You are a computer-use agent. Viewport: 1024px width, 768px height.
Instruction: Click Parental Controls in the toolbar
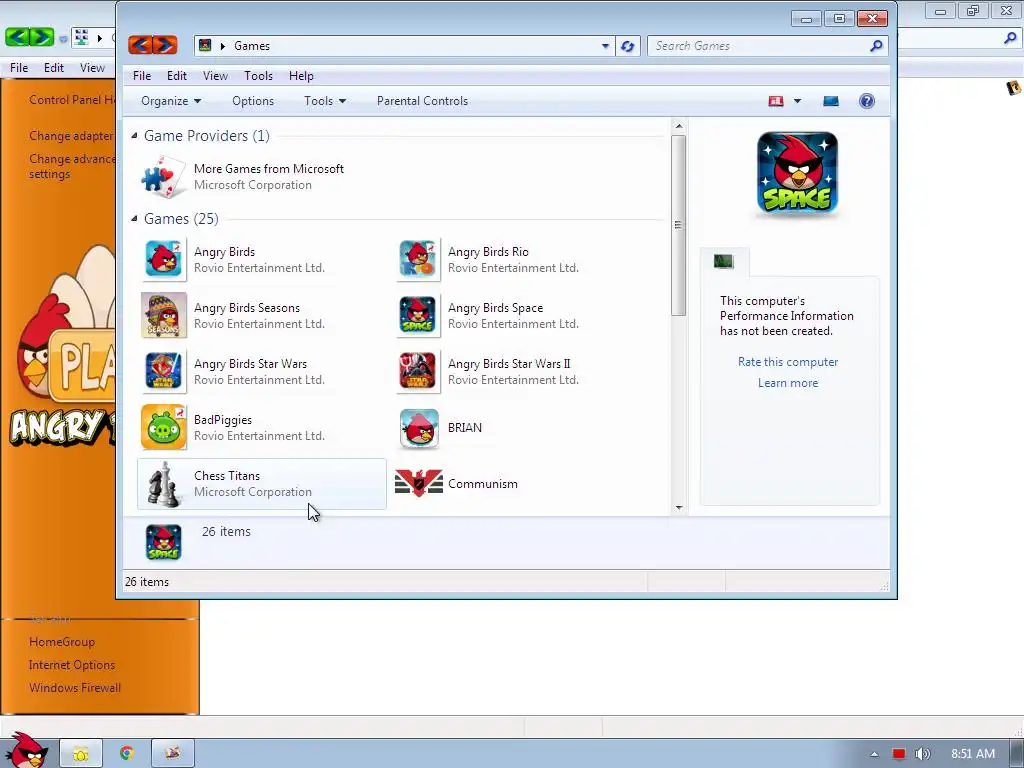[x=423, y=101]
